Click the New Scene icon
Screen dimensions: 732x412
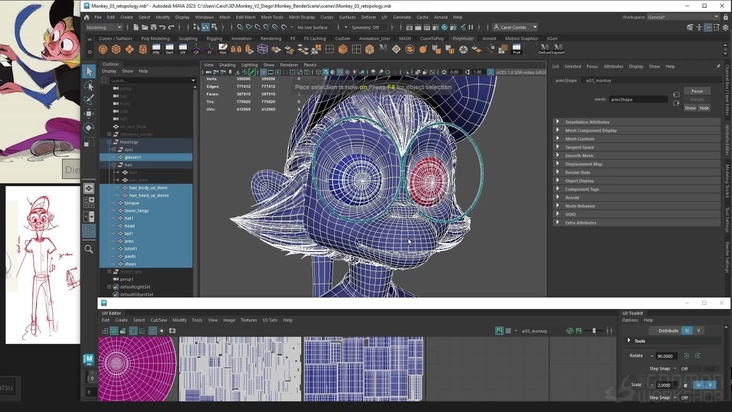pyautogui.click(x=136, y=28)
